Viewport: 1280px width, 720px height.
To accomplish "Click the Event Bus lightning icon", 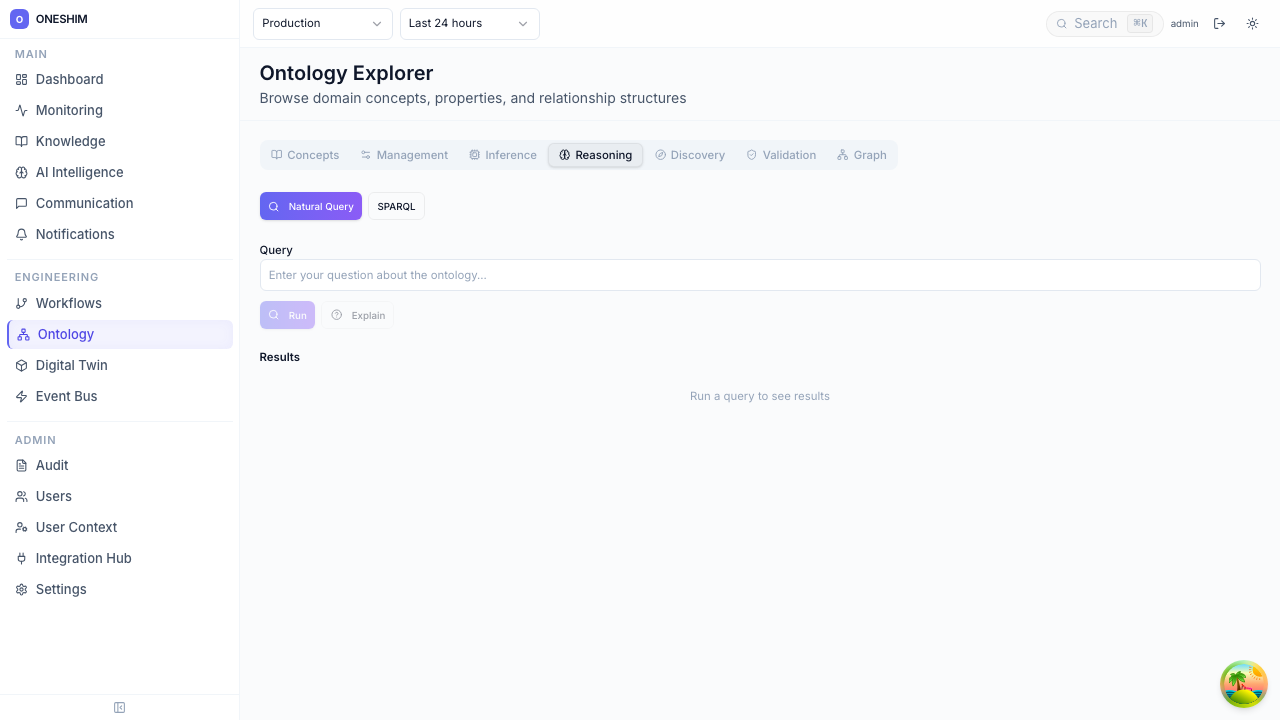I will (x=22, y=397).
